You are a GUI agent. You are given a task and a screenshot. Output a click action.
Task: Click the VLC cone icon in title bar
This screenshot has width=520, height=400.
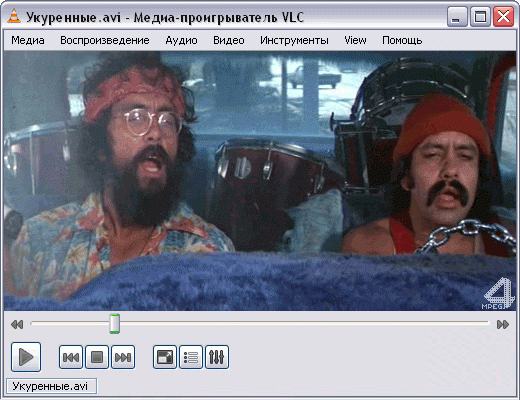(x=14, y=17)
